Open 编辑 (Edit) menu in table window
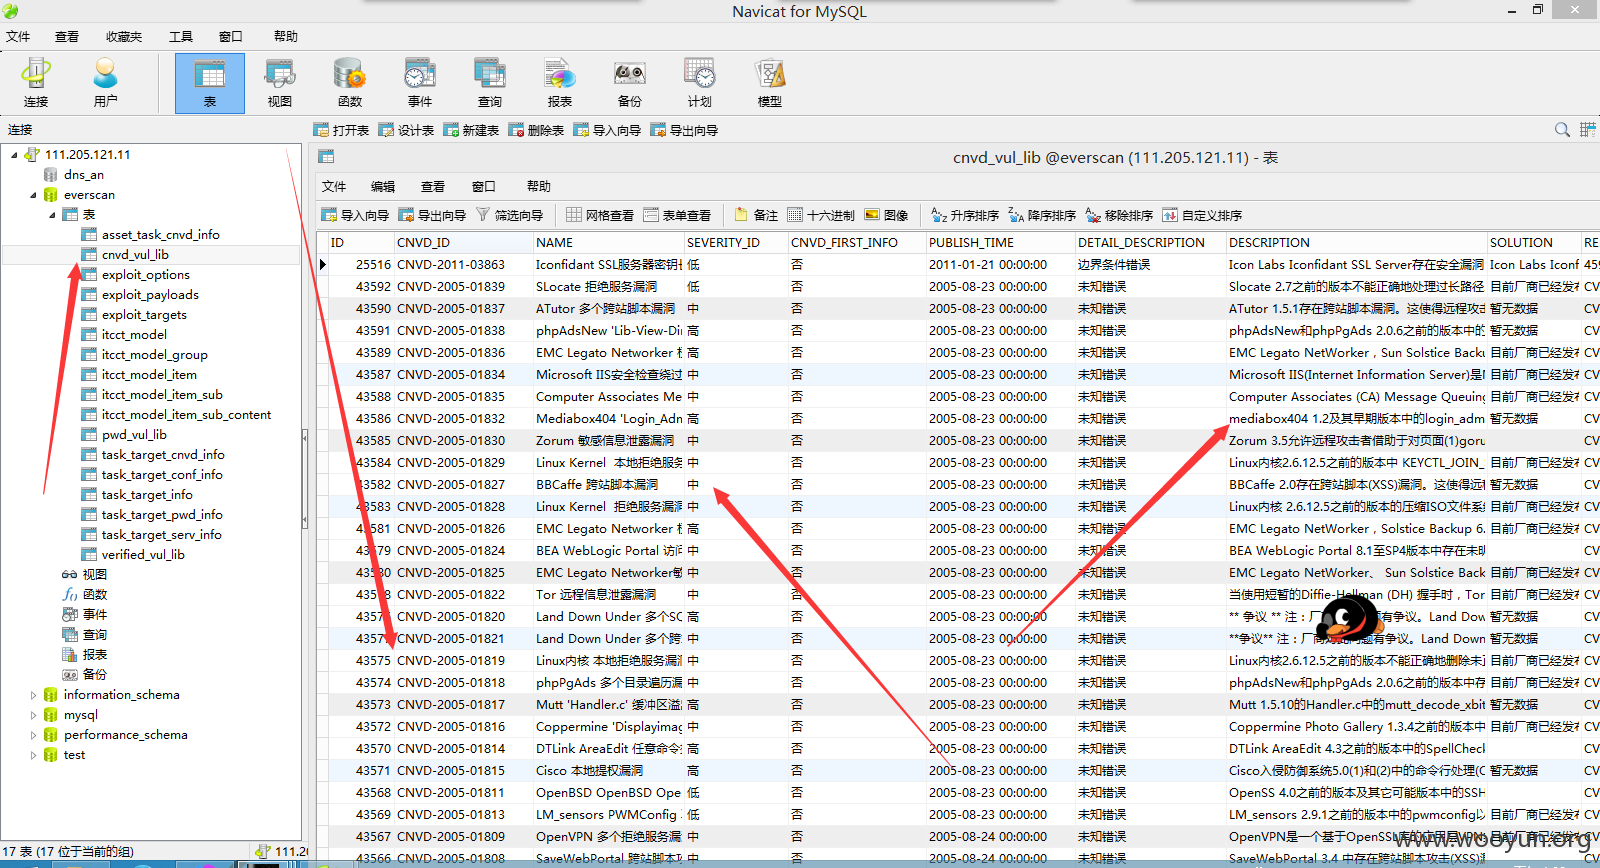This screenshot has height=868, width=1600. (x=383, y=186)
